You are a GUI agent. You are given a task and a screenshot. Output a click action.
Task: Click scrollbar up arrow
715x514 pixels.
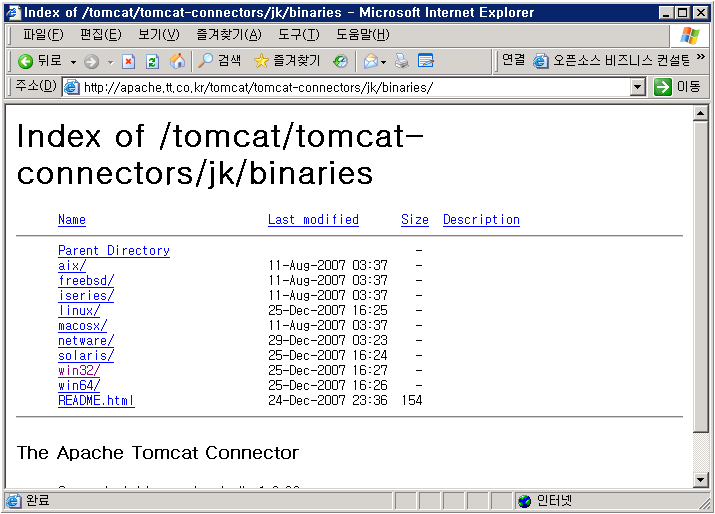click(700, 114)
